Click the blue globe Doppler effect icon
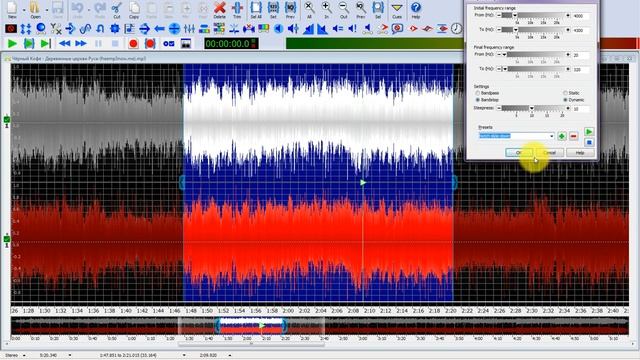The height and width of the screenshot is (360, 640). coord(41,28)
